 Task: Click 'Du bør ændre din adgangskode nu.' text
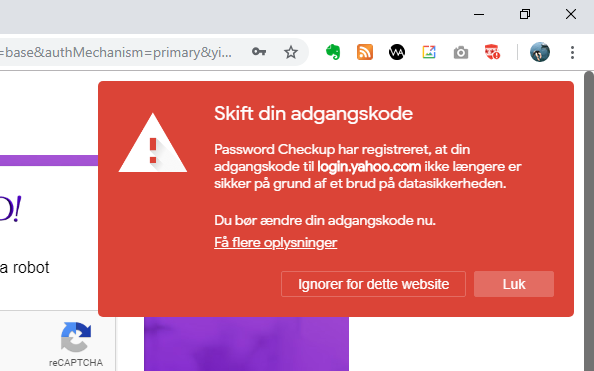tap(325, 221)
